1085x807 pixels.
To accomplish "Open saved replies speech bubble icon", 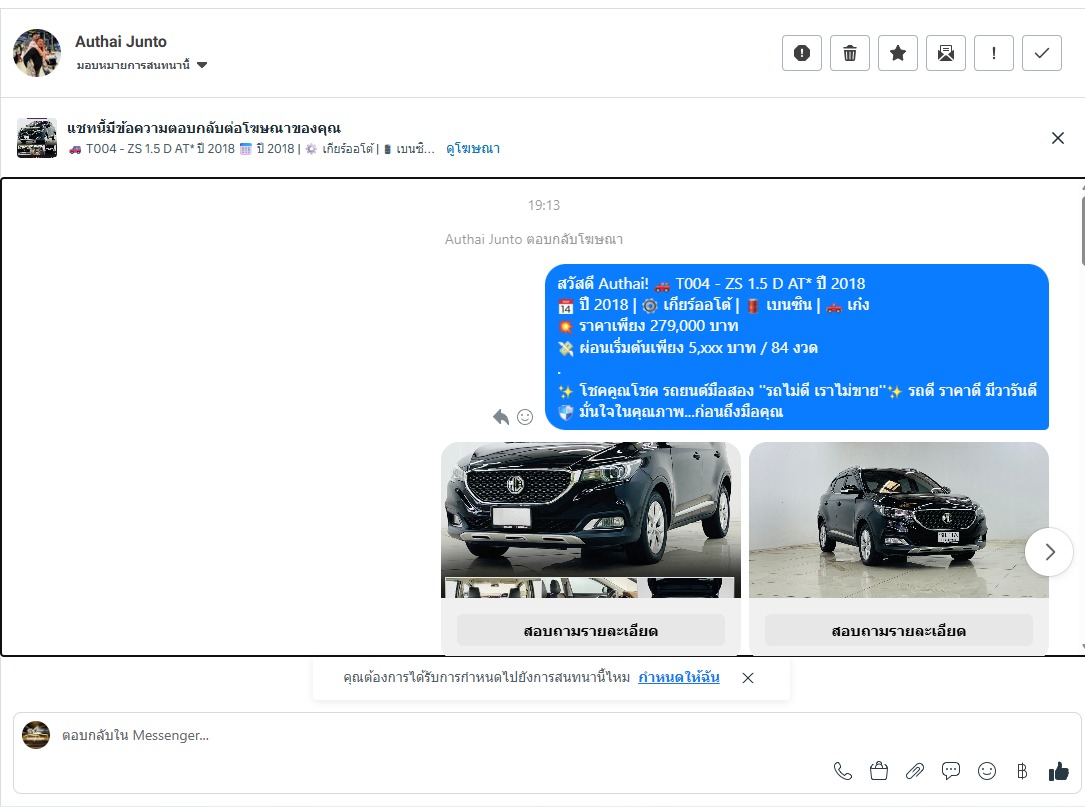I will click(x=951, y=771).
